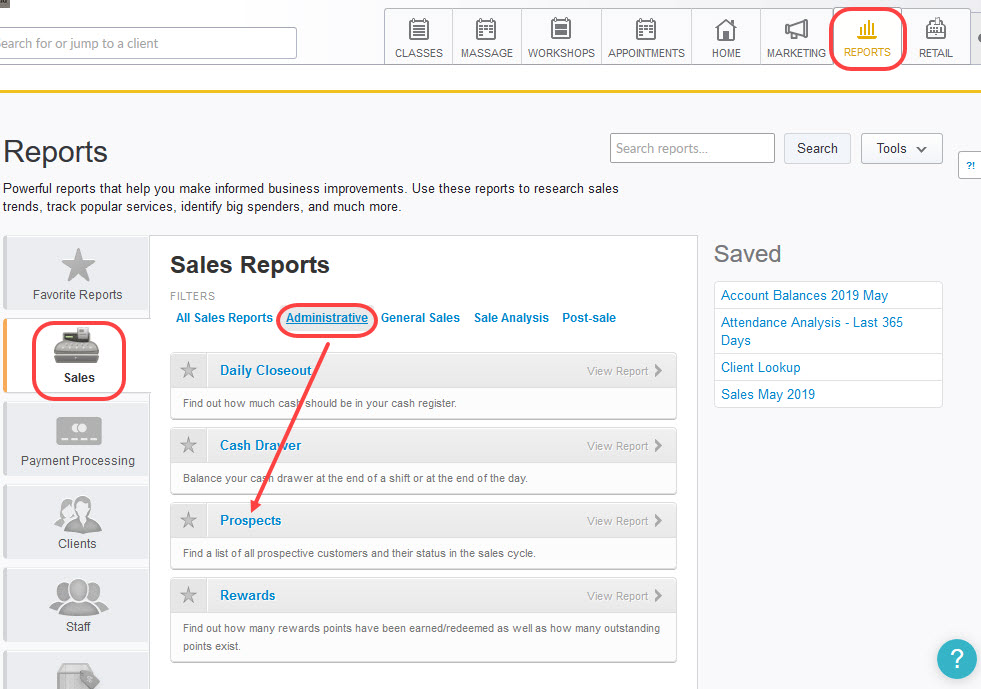Open the Staff report category icon
The width and height of the screenshot is (981, 689).
(x=77, y=597)
